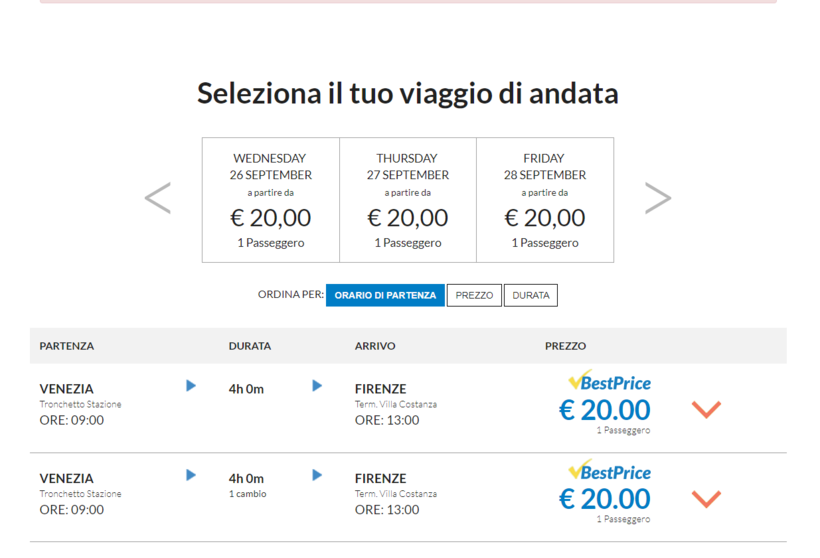Image resolution: width=820 pixels, height=558 pixels.
Task: Click blue arrow after second VENEZIA departure
Action: point(191,476)
